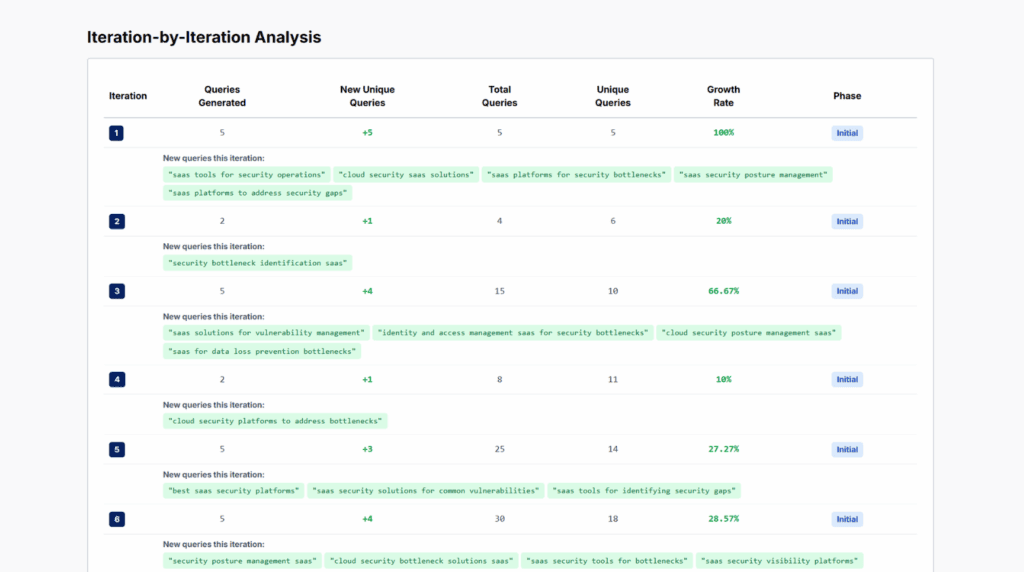Click the iteration 1 number badge

(x=116, y=133)
